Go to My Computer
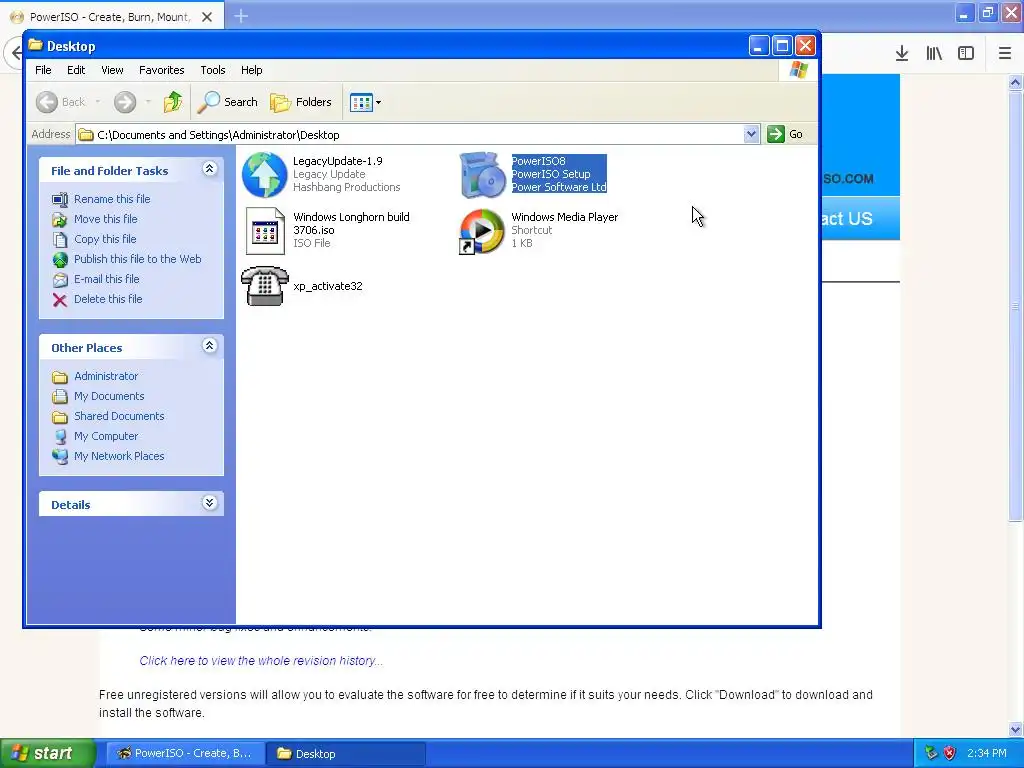The image size is (1024, 768). click(x=106, y=436)
